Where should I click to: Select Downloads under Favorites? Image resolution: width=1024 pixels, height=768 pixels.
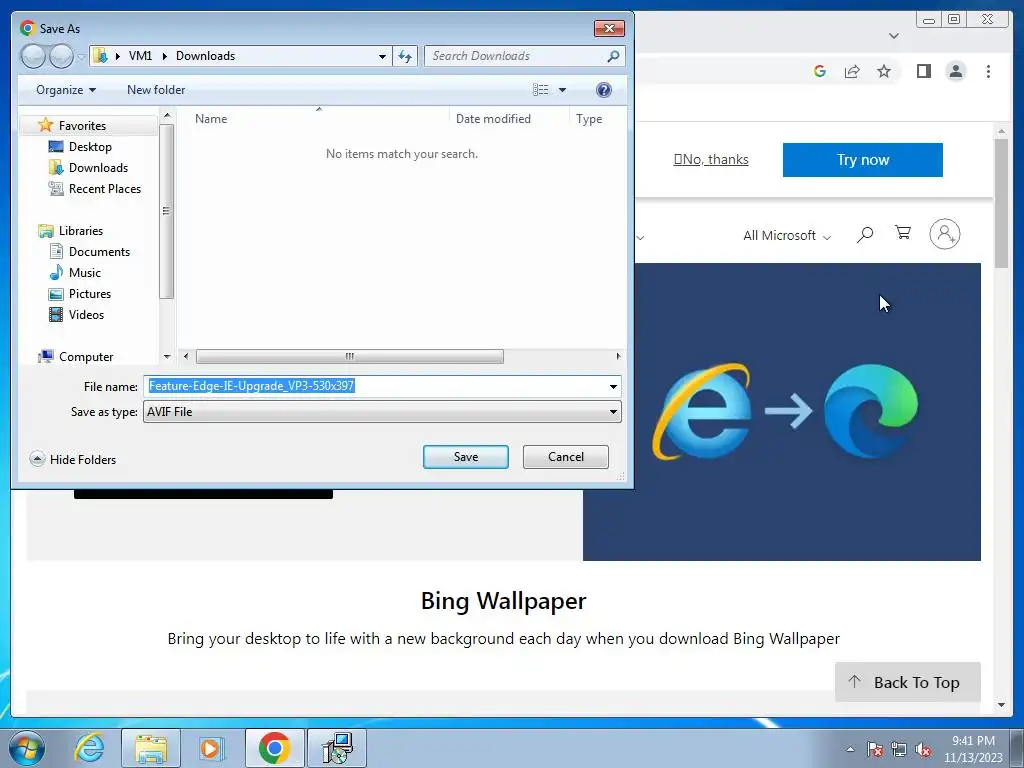[98, 168]
